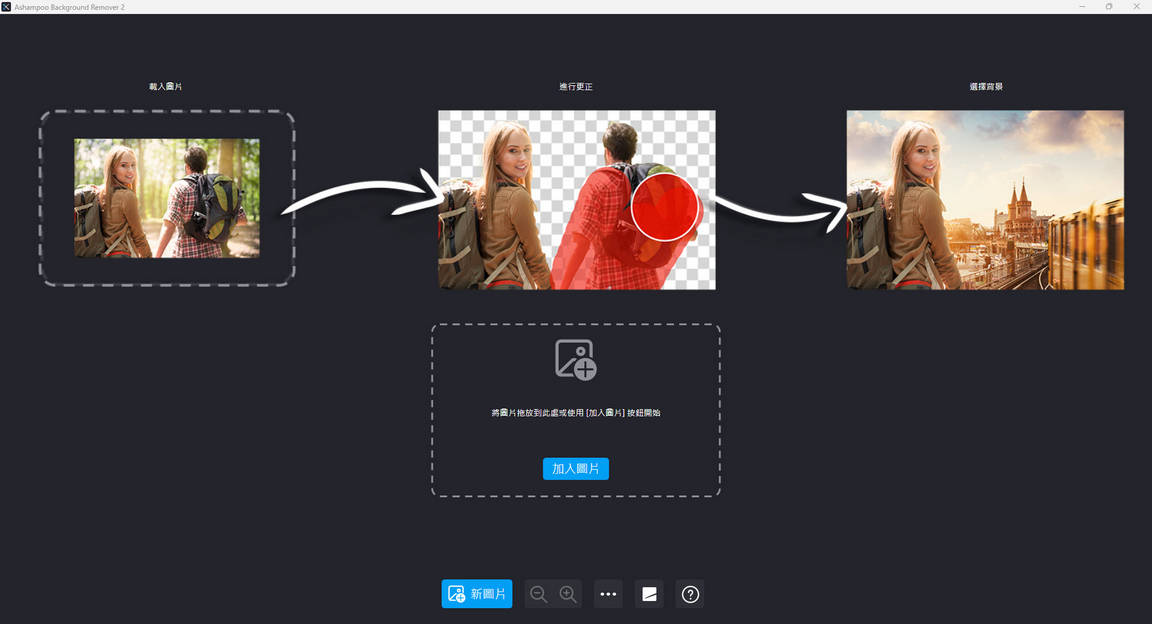Click the Ashampoo logo icon in toolbar
This screenshot has width=1152, height=624.
click(649, 594)
